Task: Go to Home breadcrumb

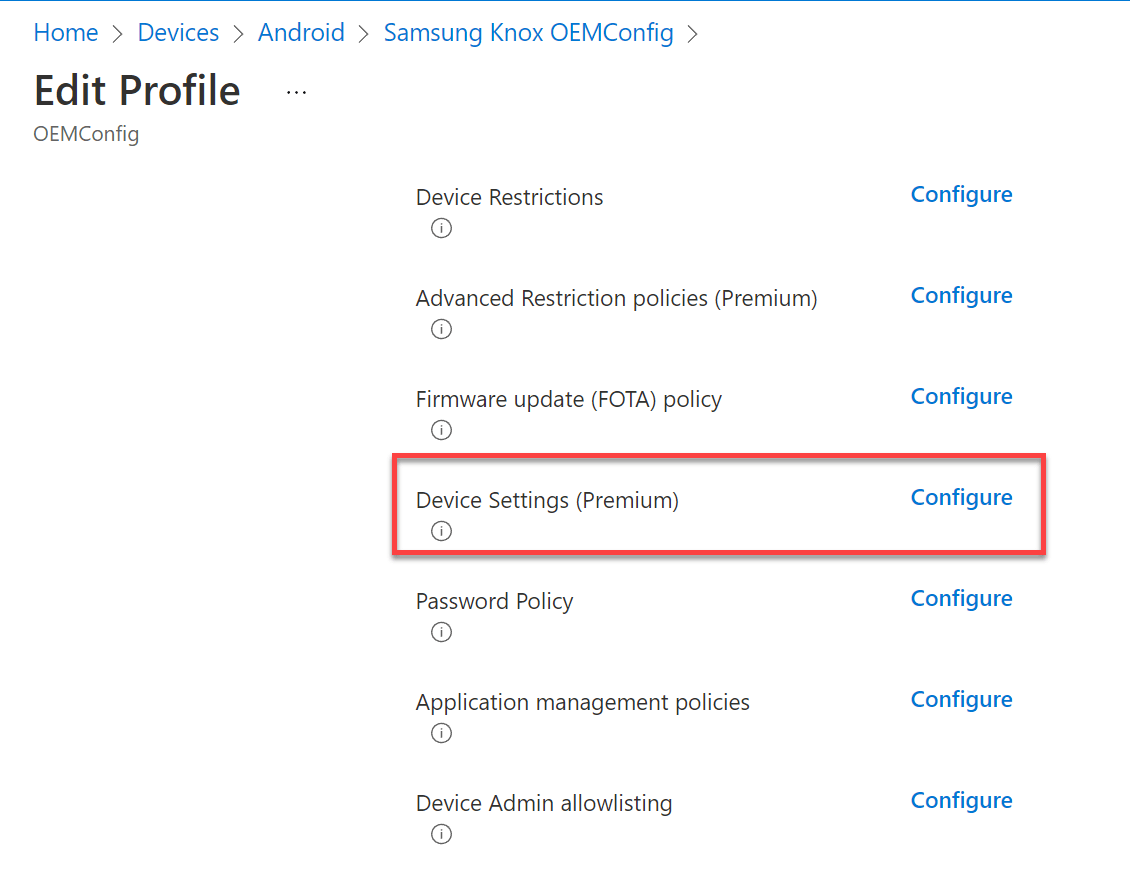Action: pyautogui.click(x=66, y=33)
